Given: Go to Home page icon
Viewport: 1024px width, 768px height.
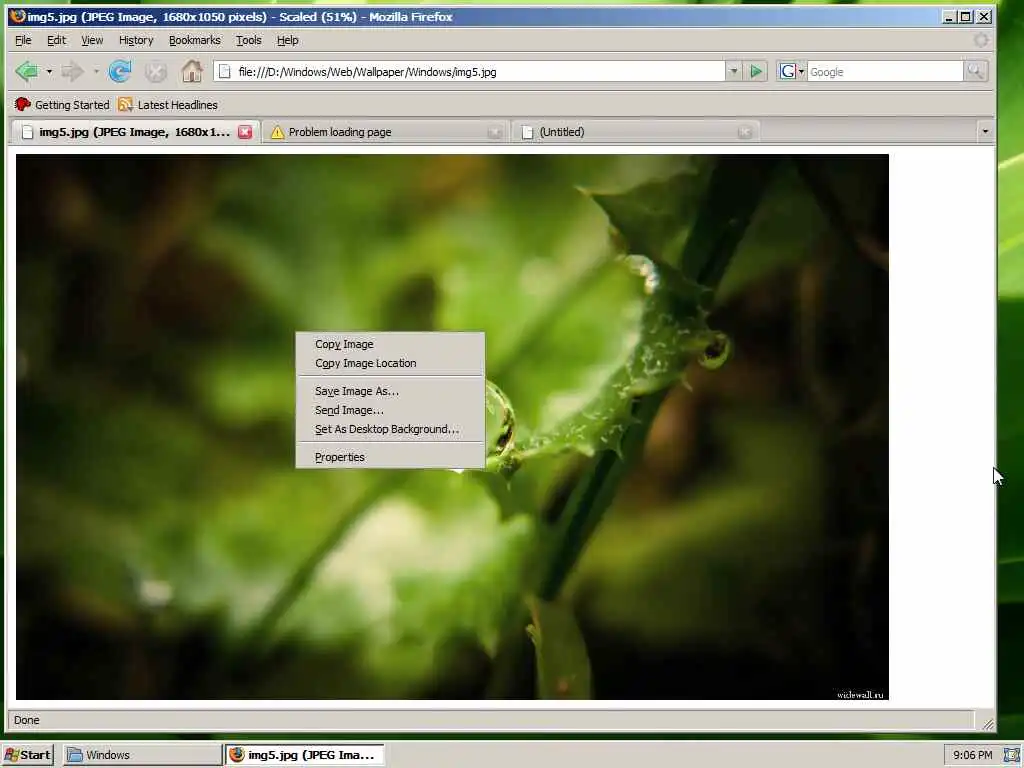Looking at the screenshot, I should point(192,71).
